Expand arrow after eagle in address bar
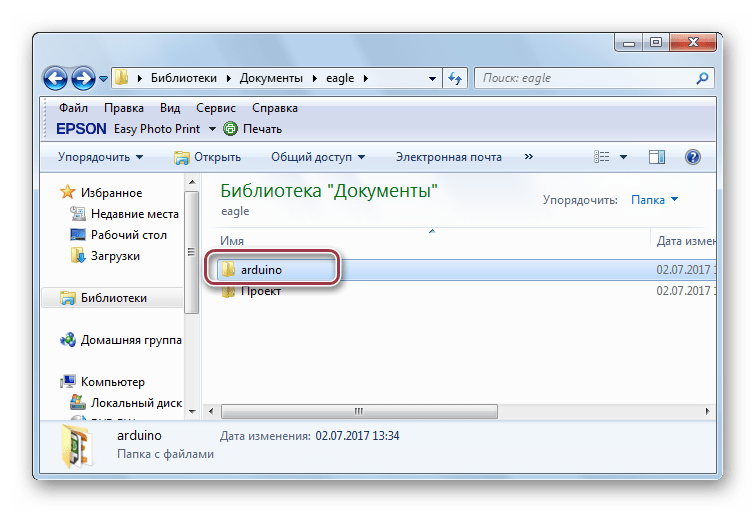756x513 pixels. pyautogui.click(x=366, y=78)
